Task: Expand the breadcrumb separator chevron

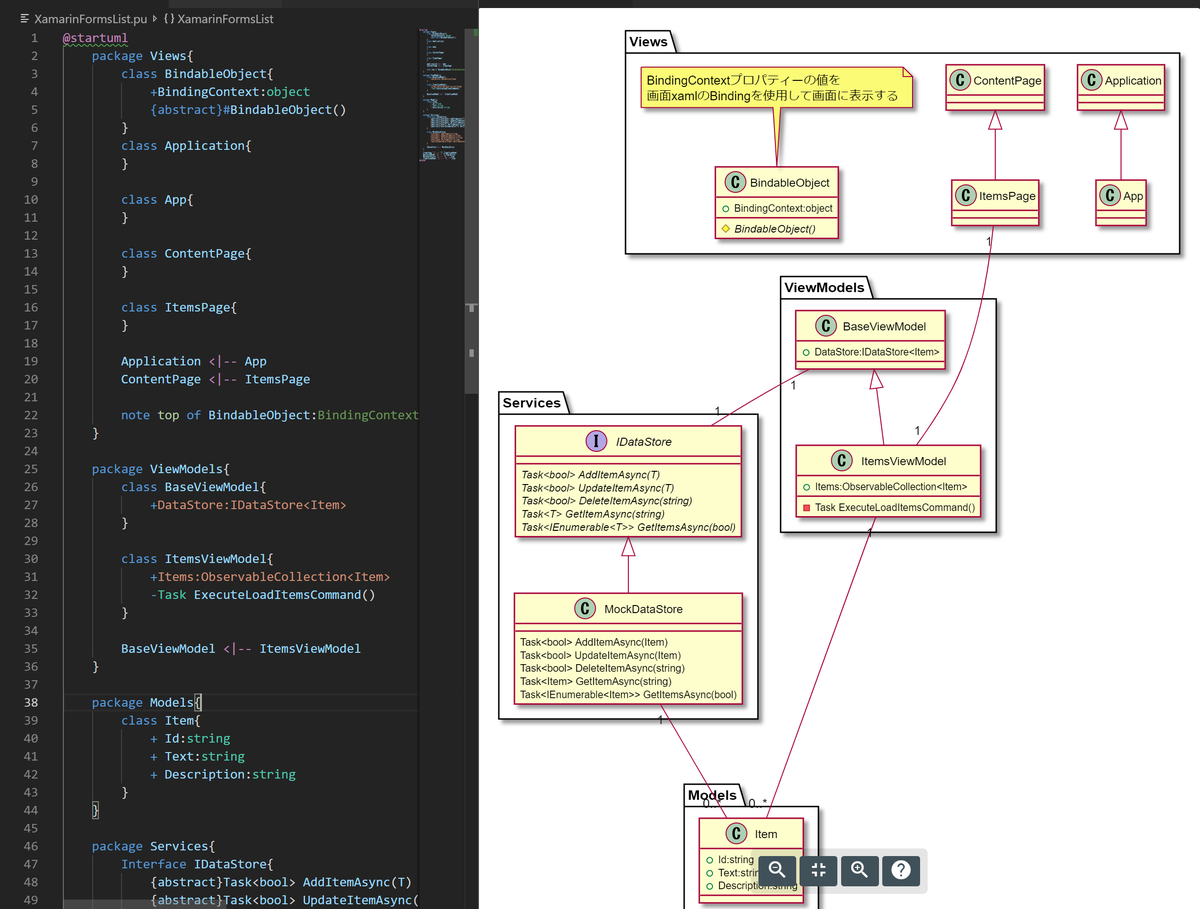Action: click(155, 18)
